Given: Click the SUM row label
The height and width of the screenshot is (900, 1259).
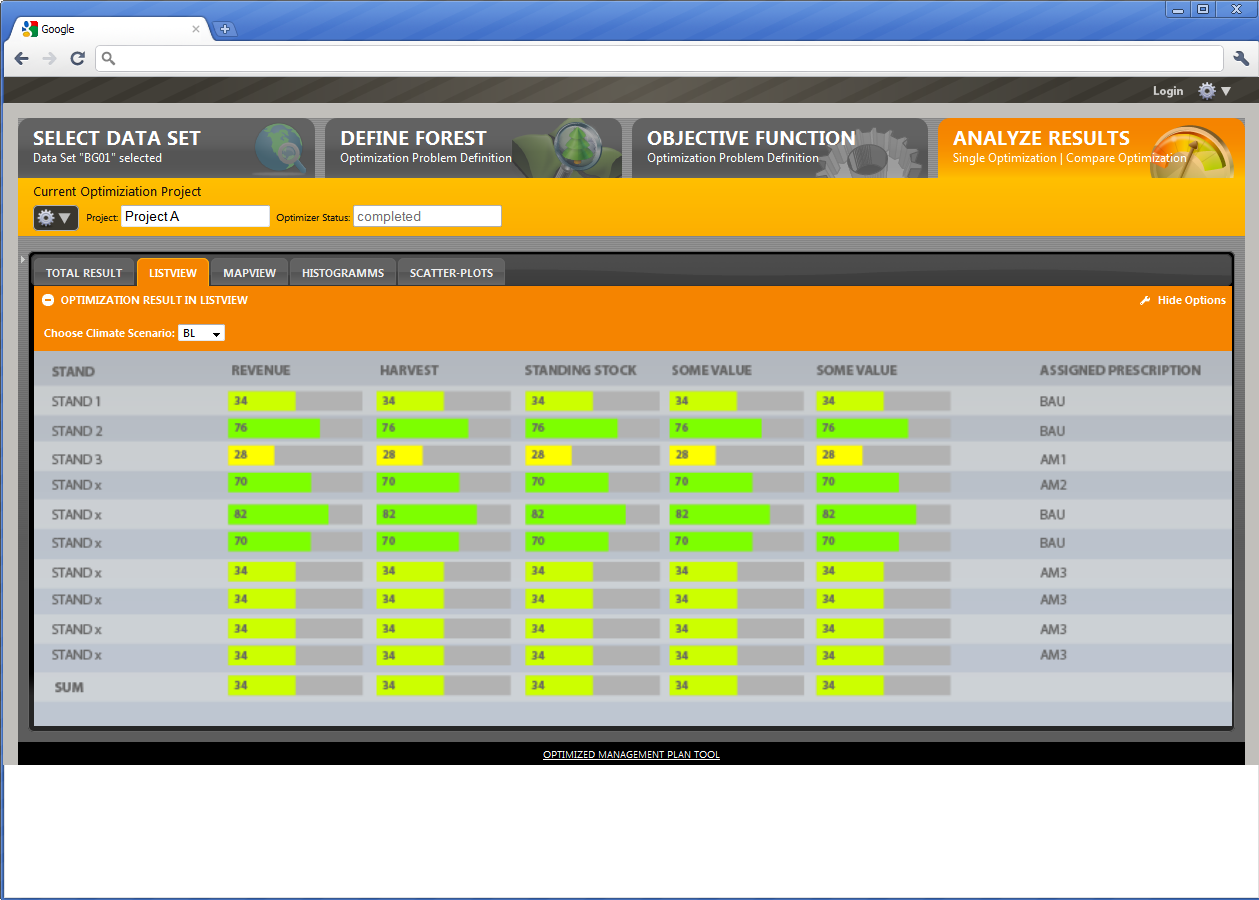Looking at the screenshot, I should (69, 687).
